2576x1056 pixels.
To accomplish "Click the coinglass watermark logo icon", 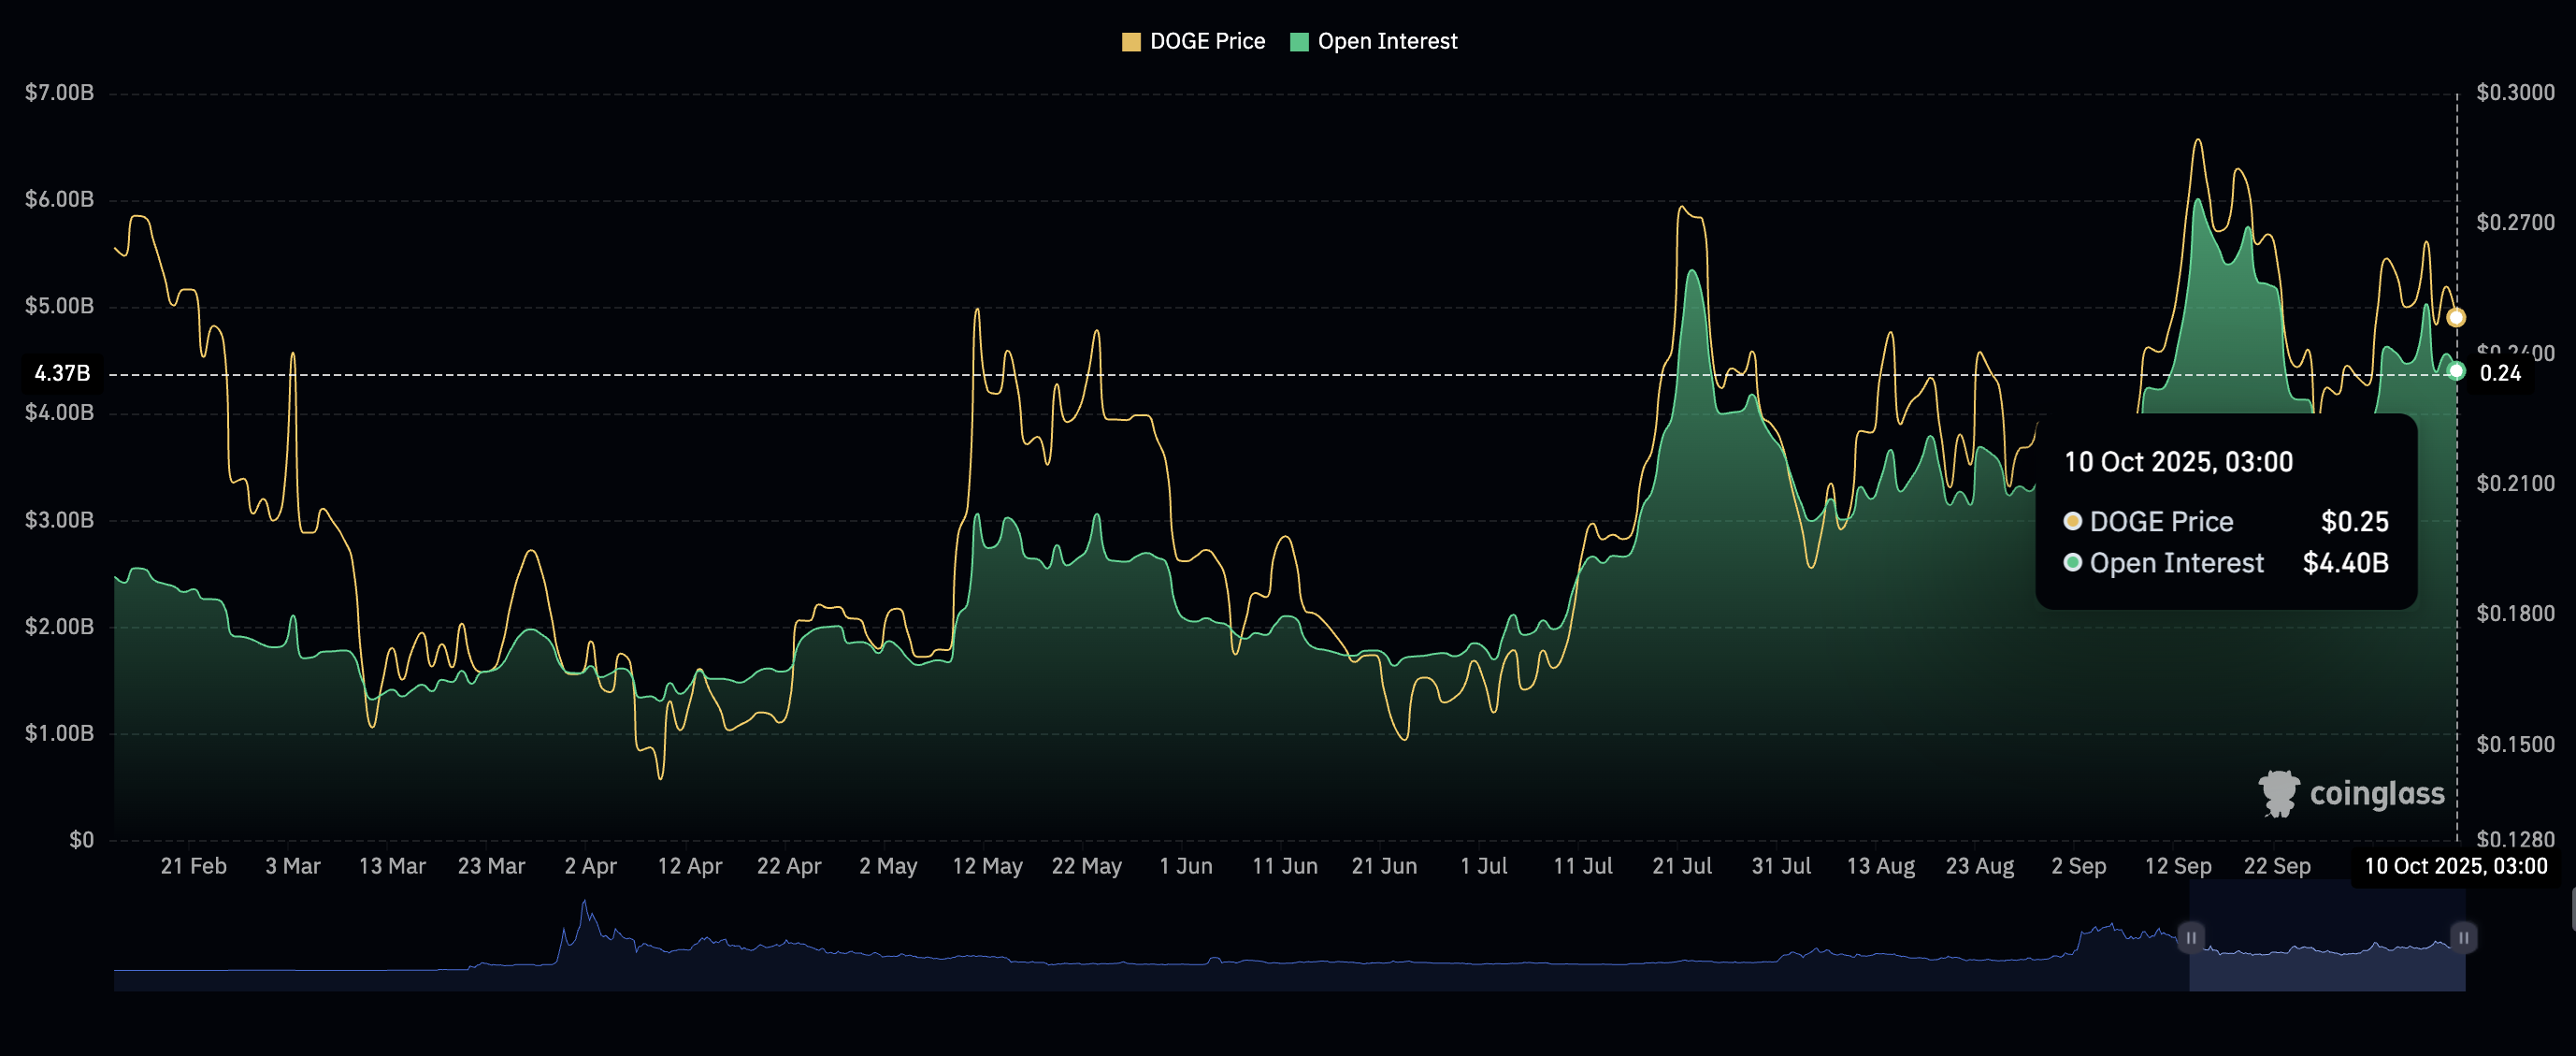I will 2279,793.
